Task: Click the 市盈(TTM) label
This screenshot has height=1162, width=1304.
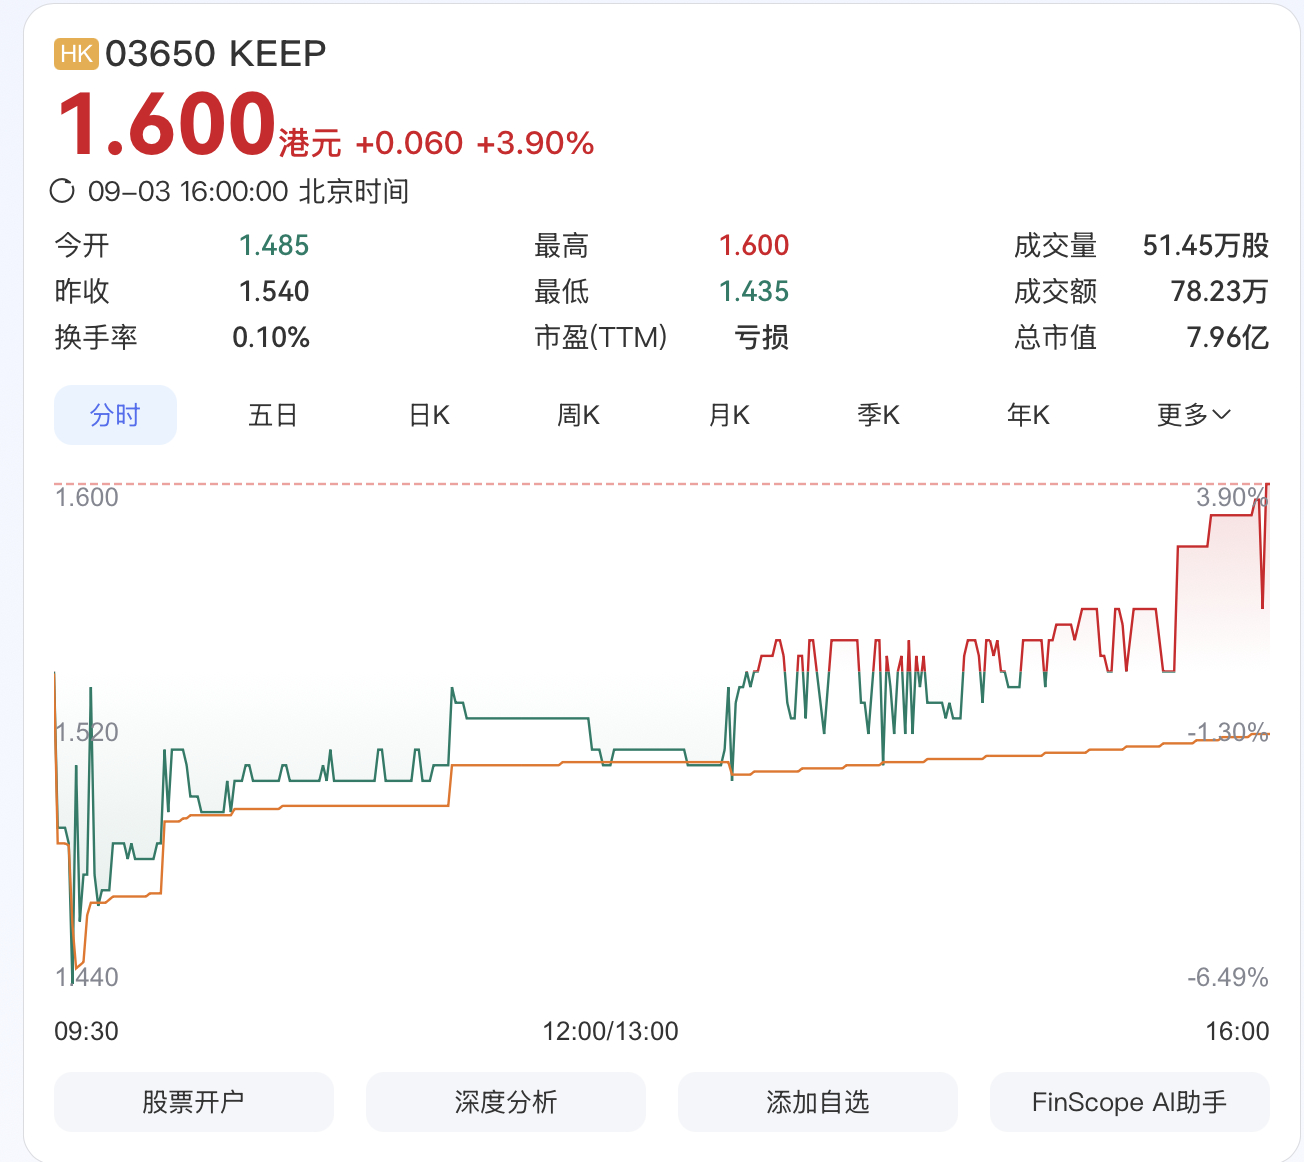Action: coord(600,337)
